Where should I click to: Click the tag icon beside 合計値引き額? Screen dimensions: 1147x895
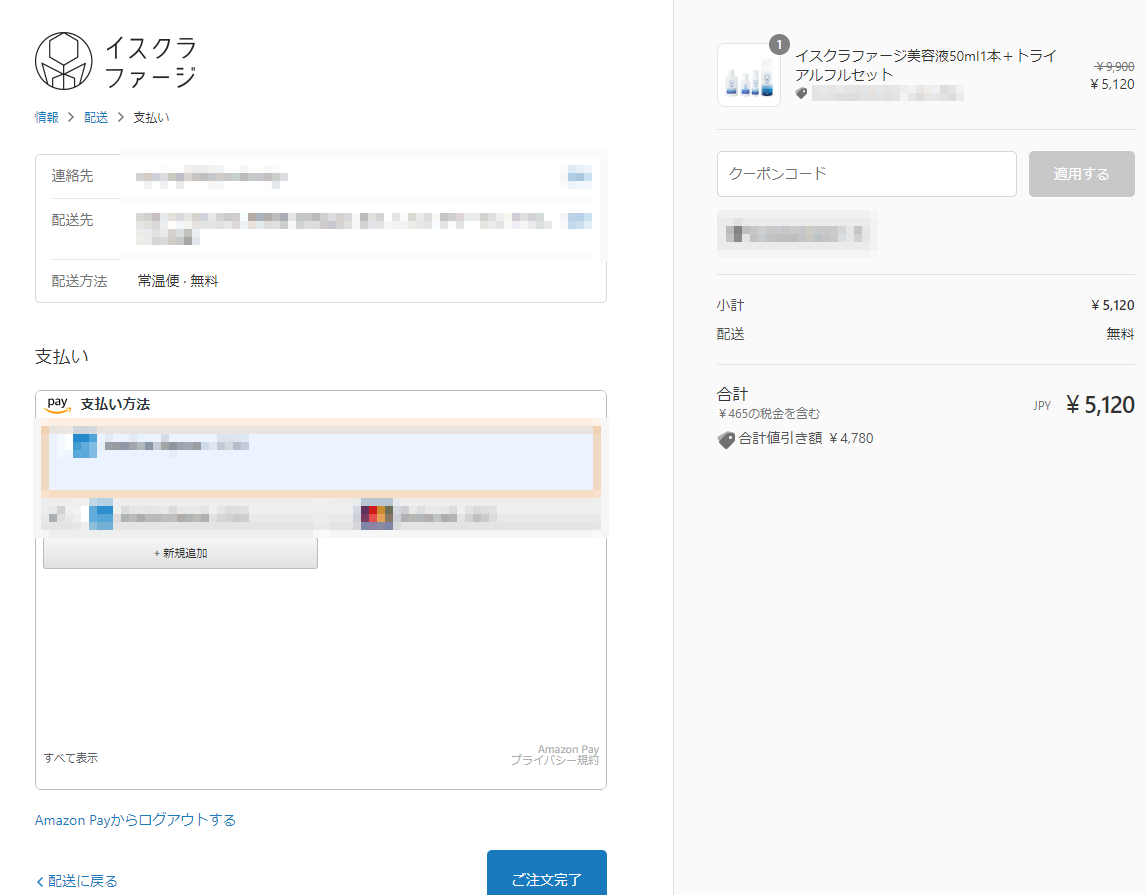click(x=726, y=439)
